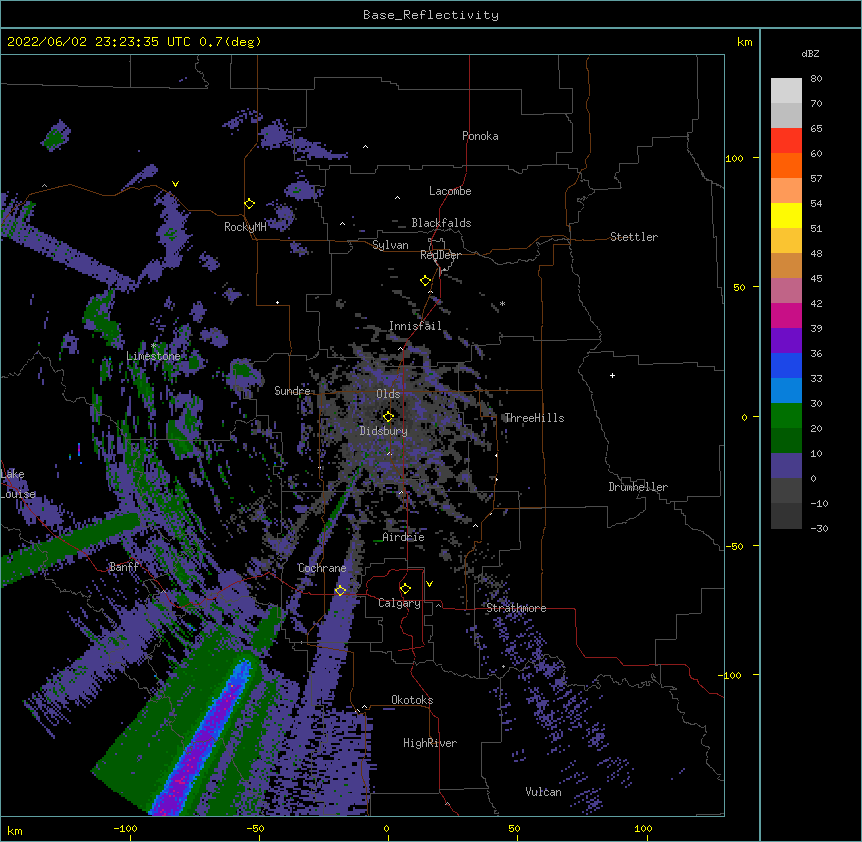Click the RockyMH label

[x=245, y=227]
